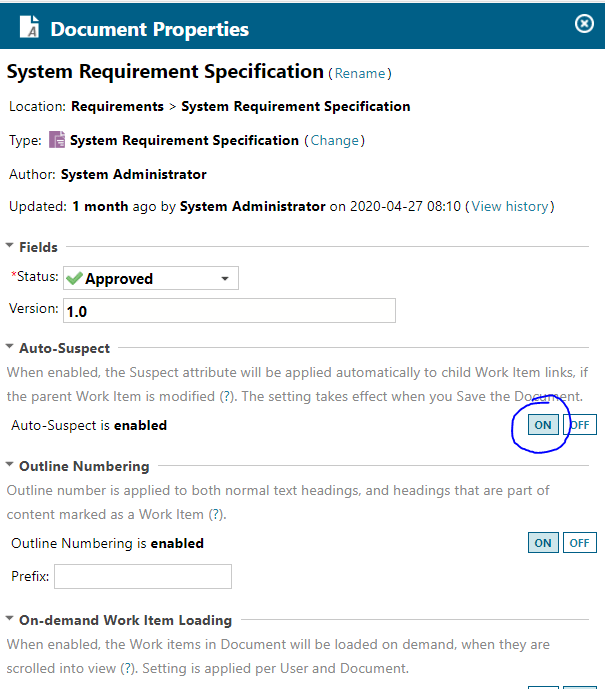605x689 pixels.
Task: Click the System Requirement Specification breadcrumb
Action: [296, 106]
